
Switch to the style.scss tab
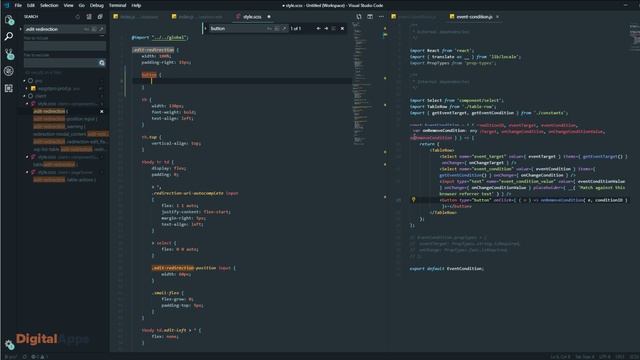252,17
